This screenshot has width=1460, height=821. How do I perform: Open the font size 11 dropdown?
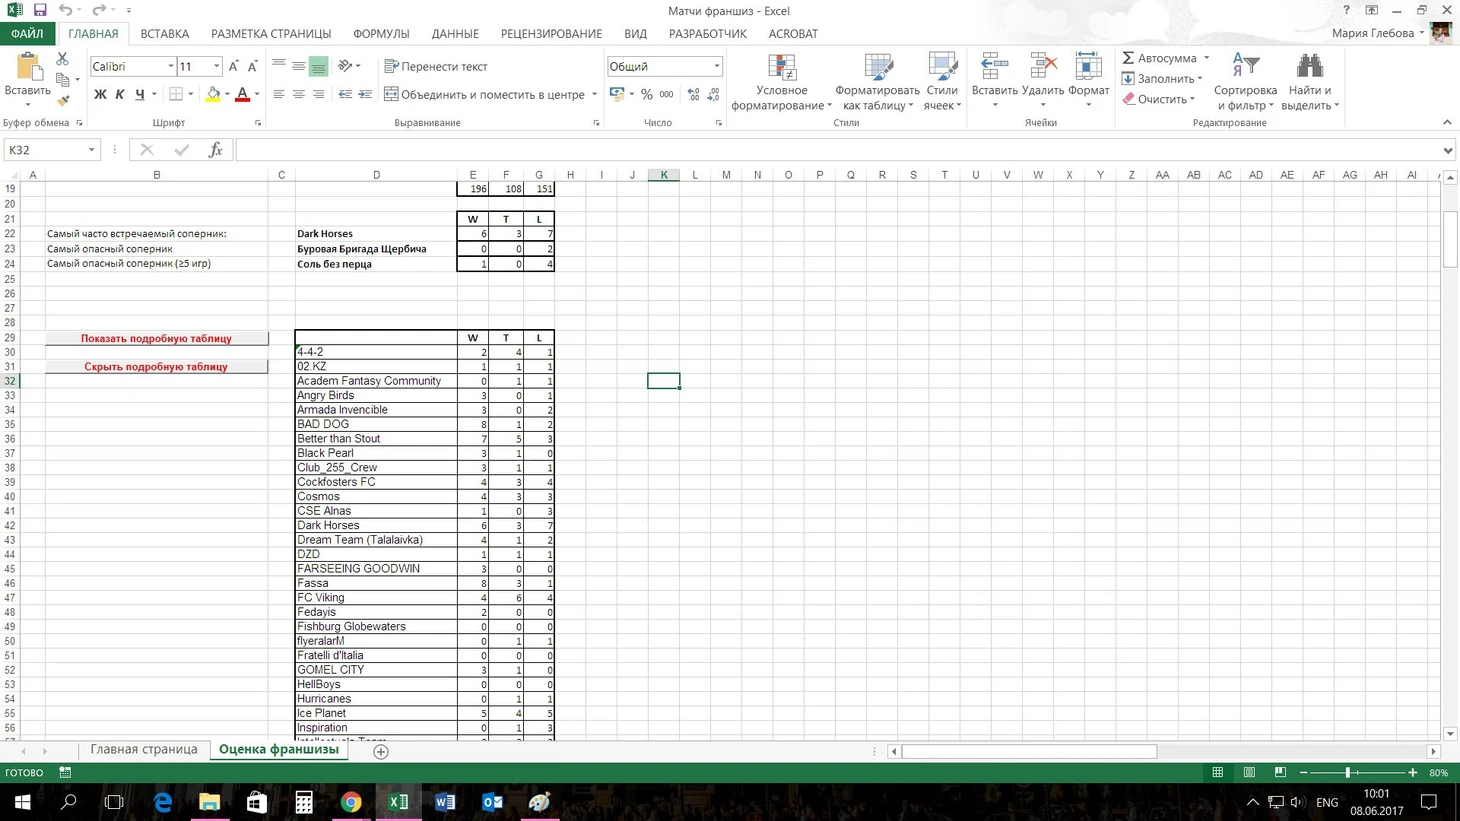(216, 66)
